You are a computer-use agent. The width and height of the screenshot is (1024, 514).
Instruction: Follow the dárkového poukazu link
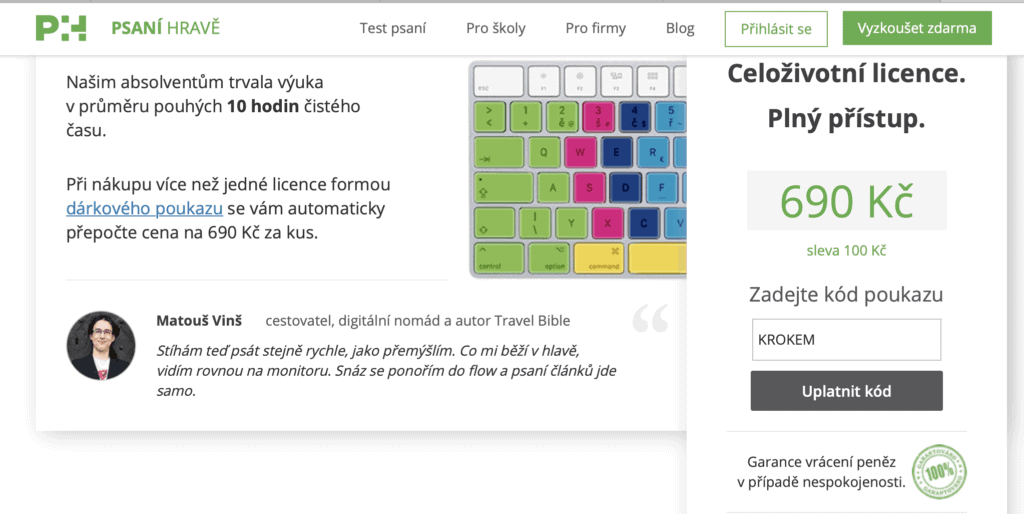tap(144, 209)
